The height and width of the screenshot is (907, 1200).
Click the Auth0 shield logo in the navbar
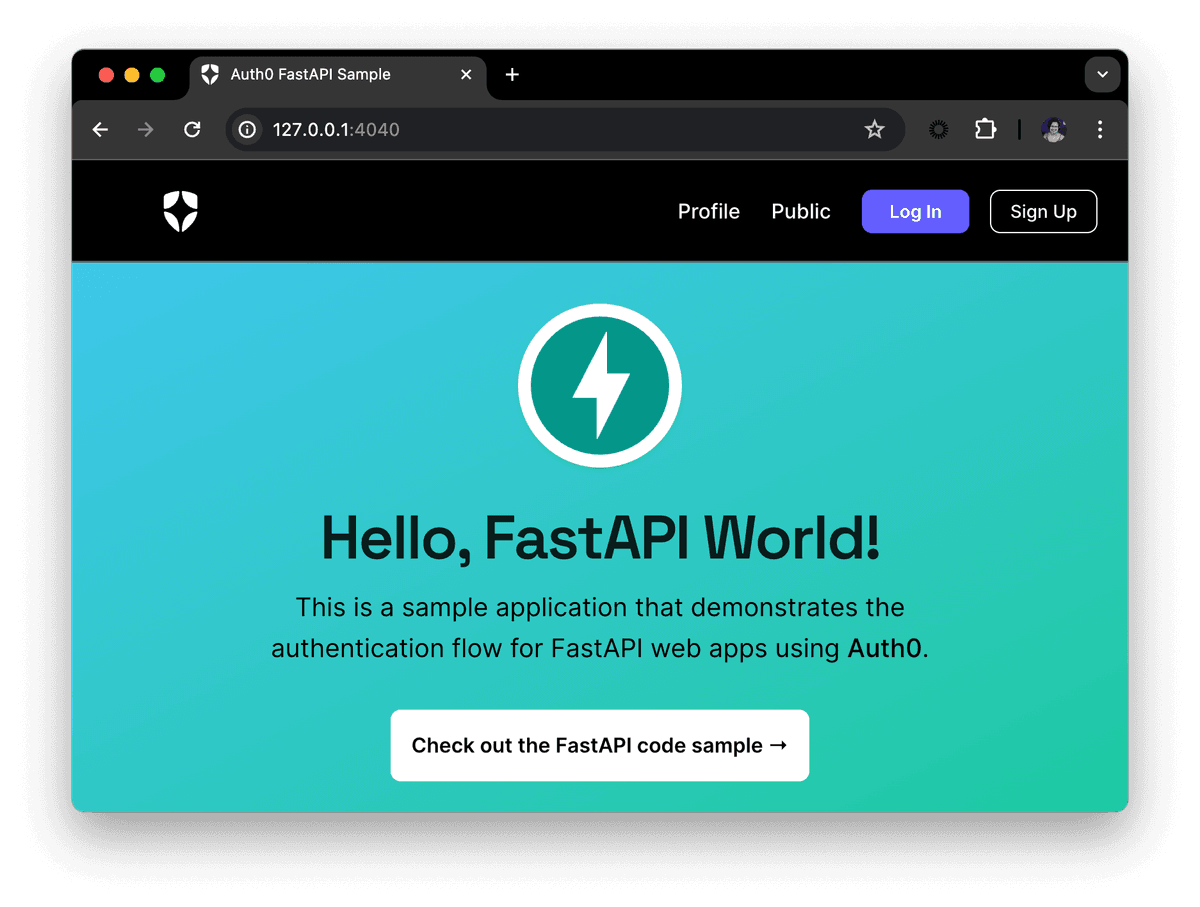180,211
